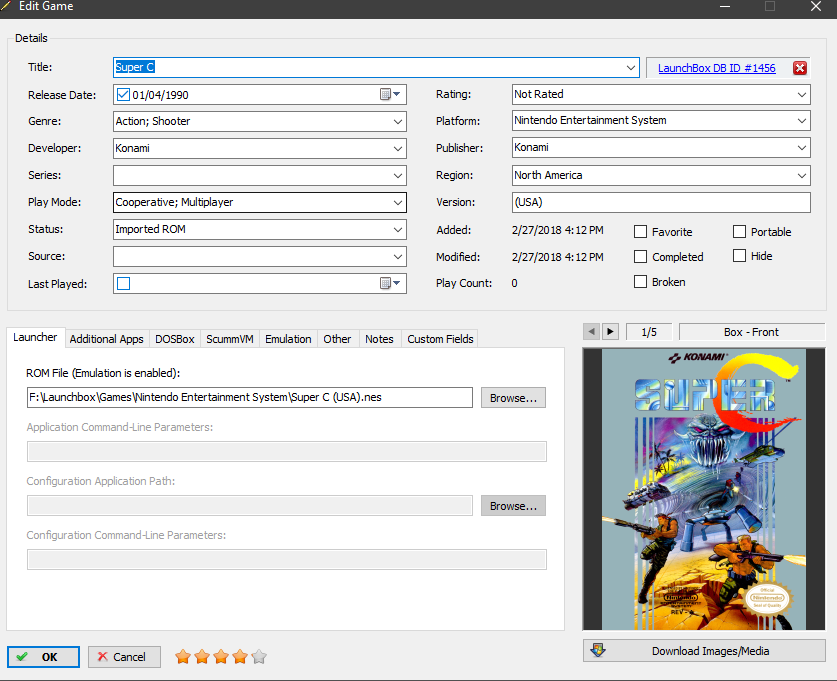Set rating to four stars
Viewport: 837px width, 681px height.
(240, 656)
